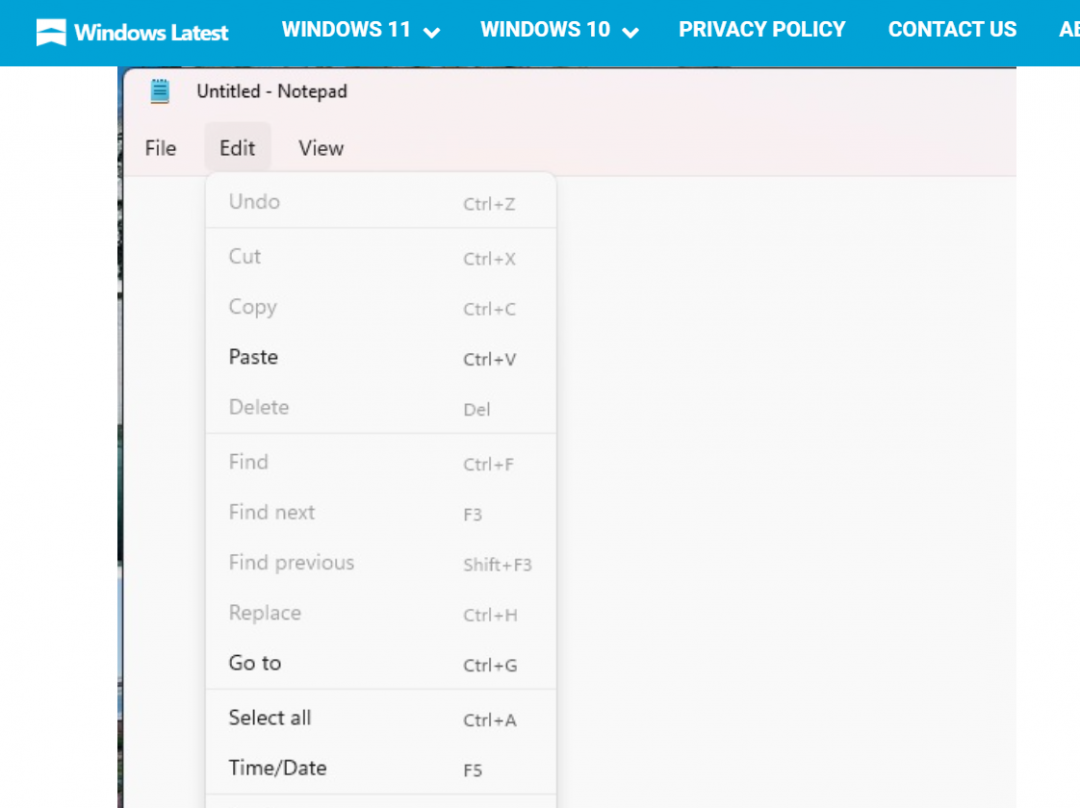Expand the Windows 10 dropdown chevron
Viewport: 1080px width, 808px height.
(631, 32)
